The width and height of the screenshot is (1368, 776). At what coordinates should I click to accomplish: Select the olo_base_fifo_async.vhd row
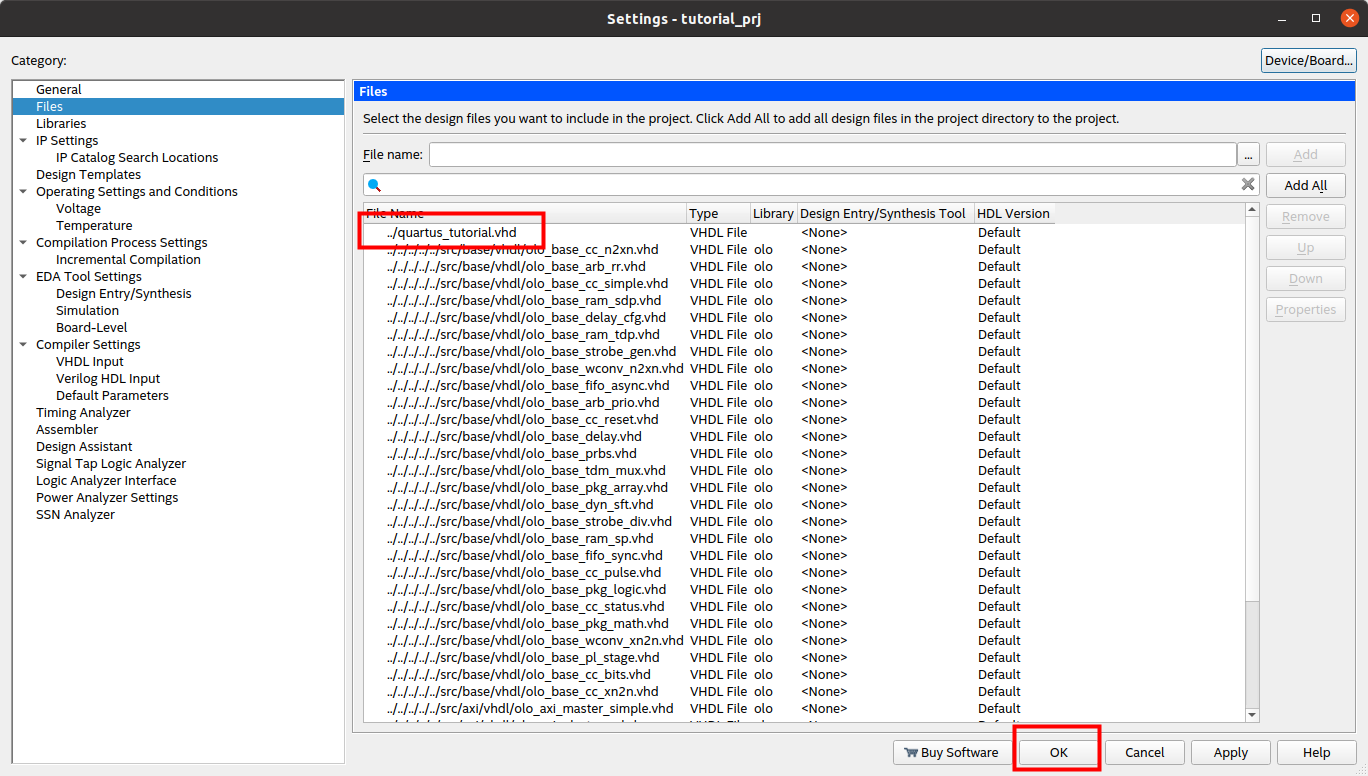[804, 386]
